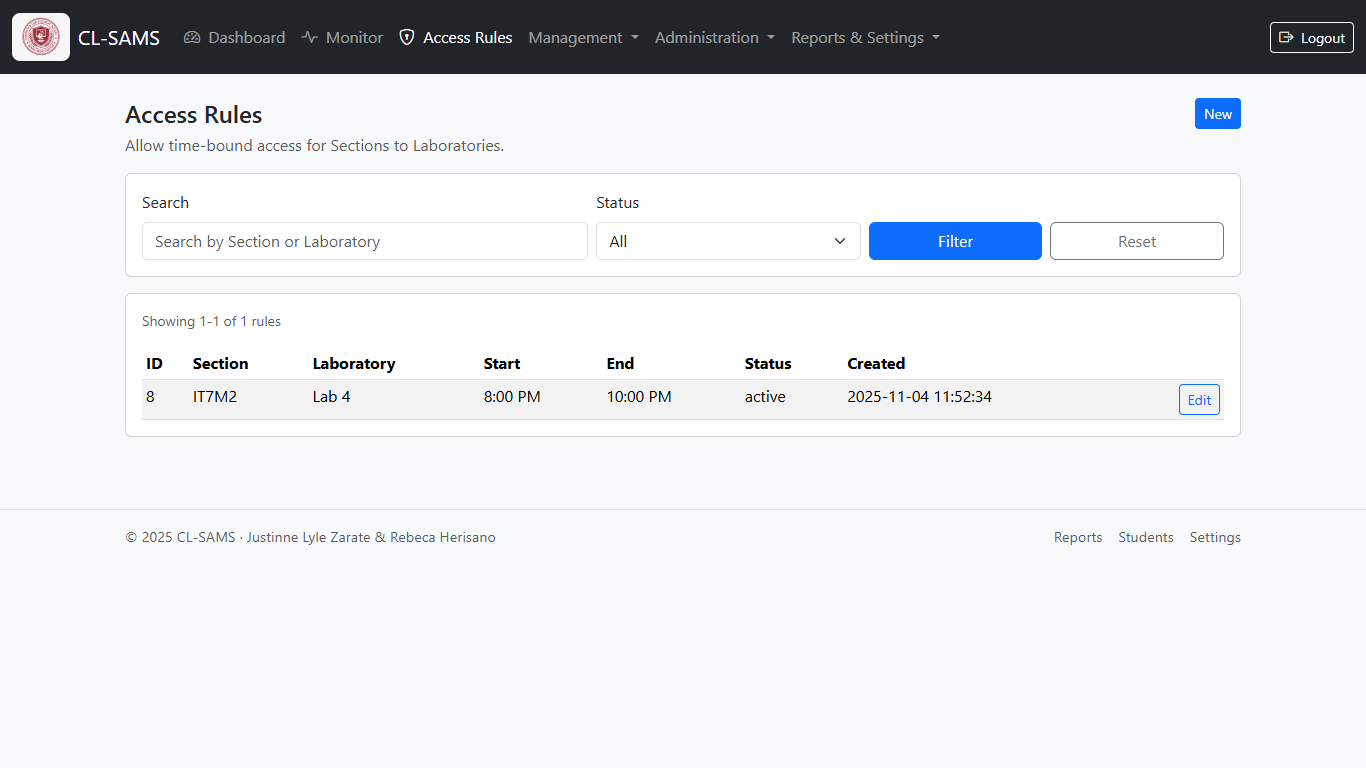1366x768 pixels.
Task: Click the Access Rules shield icon
Action: click(x=407, y=38)
